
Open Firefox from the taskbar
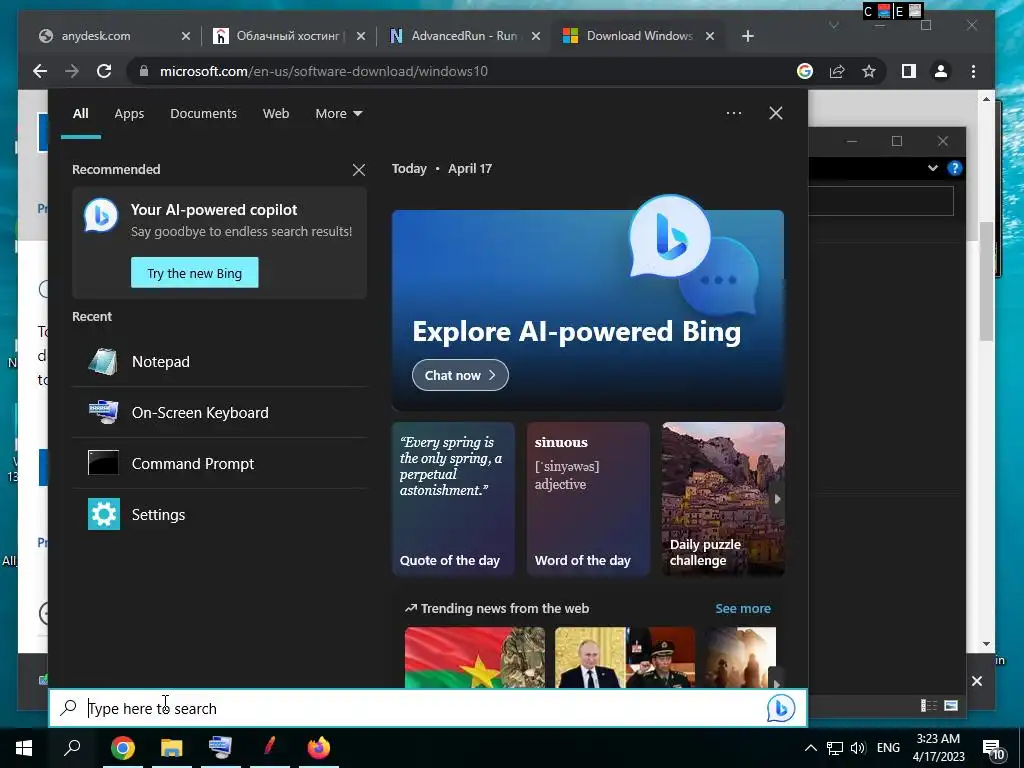point(319,748)
